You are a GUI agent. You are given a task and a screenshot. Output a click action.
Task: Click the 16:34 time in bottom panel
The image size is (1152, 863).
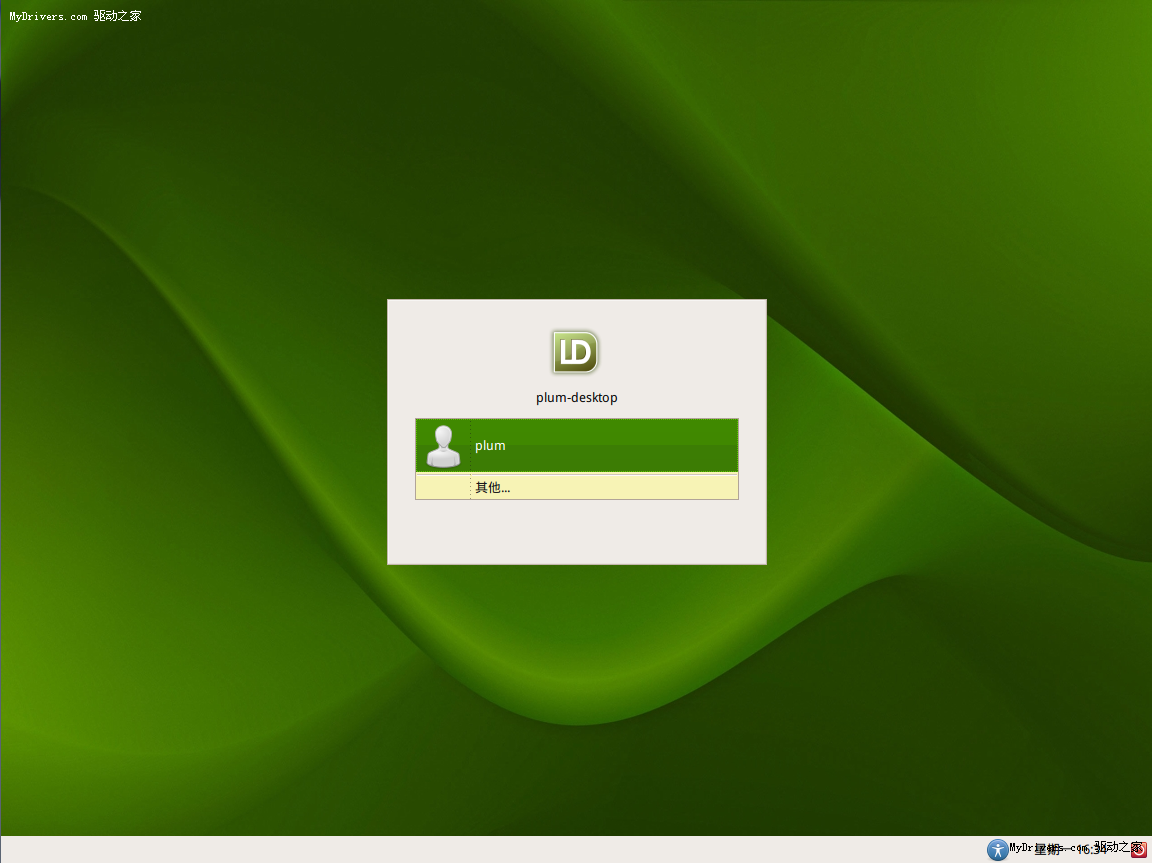tap(1091, 849)
